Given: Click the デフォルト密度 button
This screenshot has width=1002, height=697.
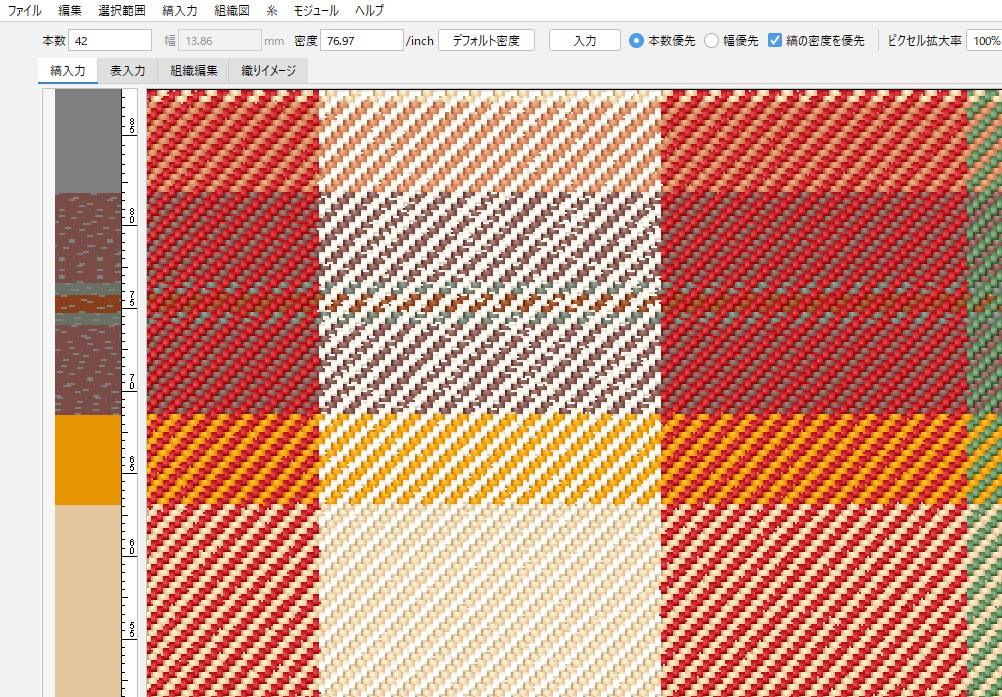Looking at the screenshot, I should tap(486, 41).
